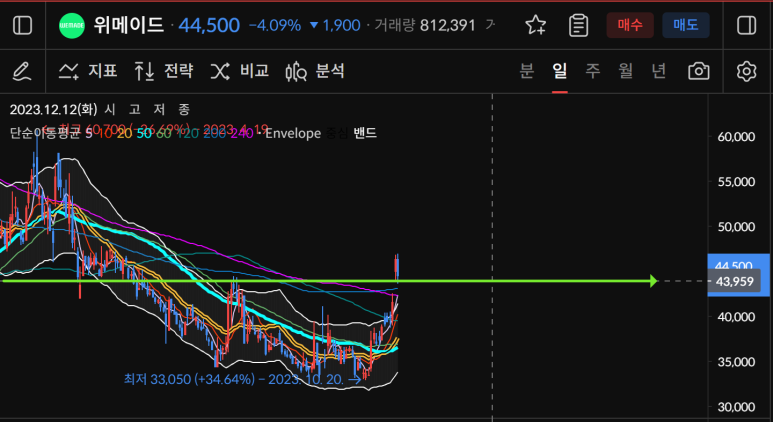Open the 분석 analysis menu
This screenshot has width=773, height=422.
[x=315, y=71]
